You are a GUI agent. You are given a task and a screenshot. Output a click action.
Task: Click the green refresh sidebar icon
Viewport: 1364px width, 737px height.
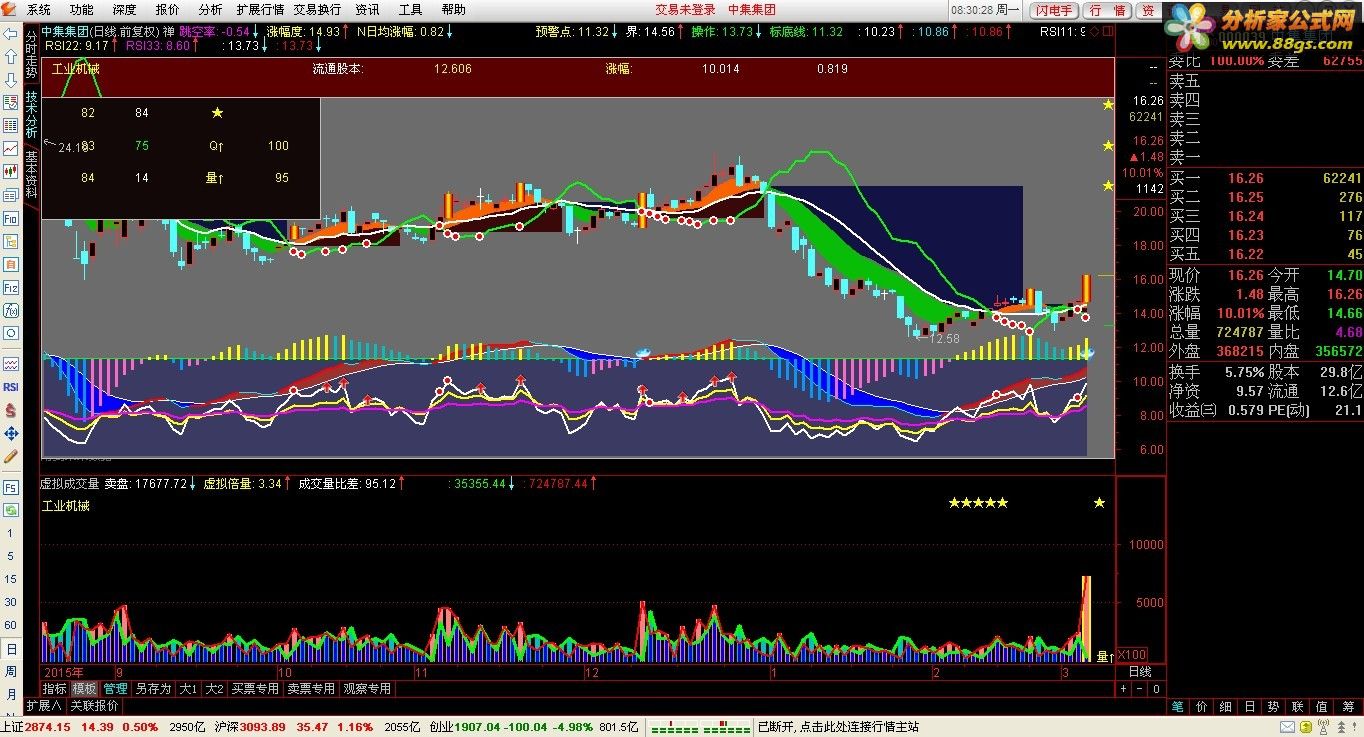click(x=11, y=510)
